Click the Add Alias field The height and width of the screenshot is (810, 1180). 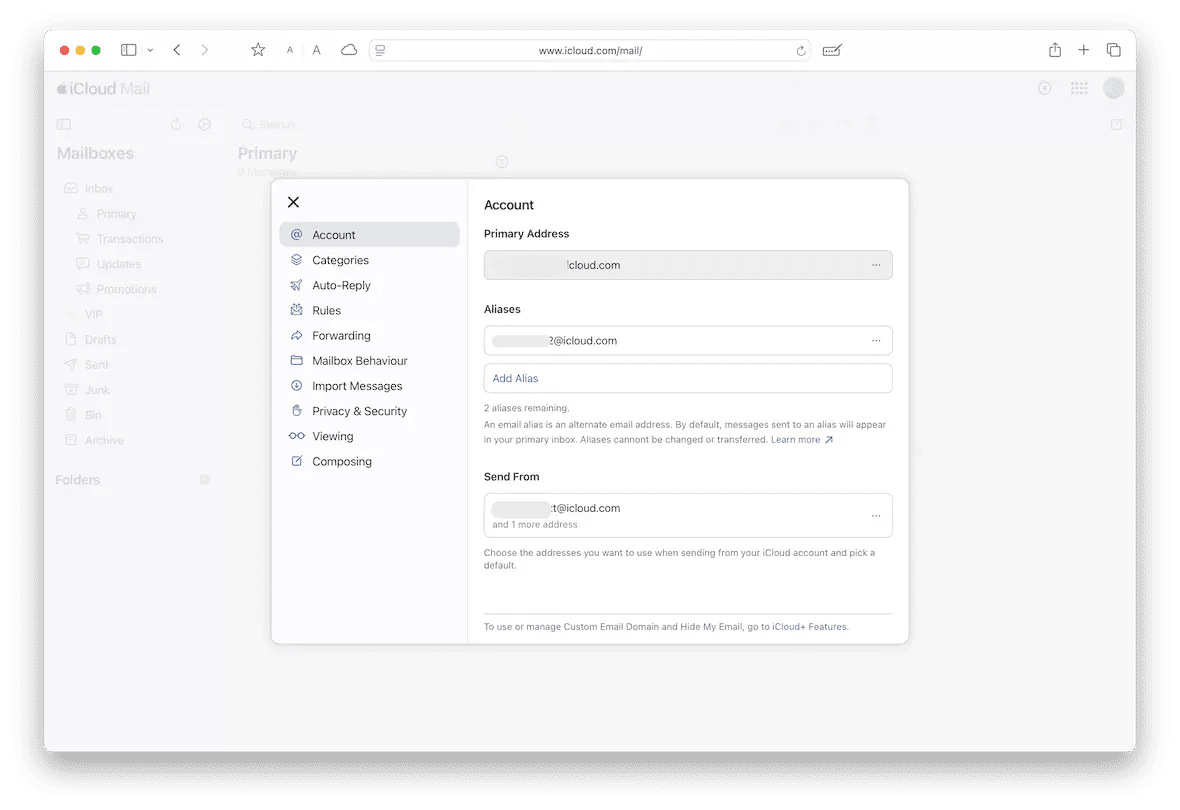pyautogui.click(x=688, y=378)
